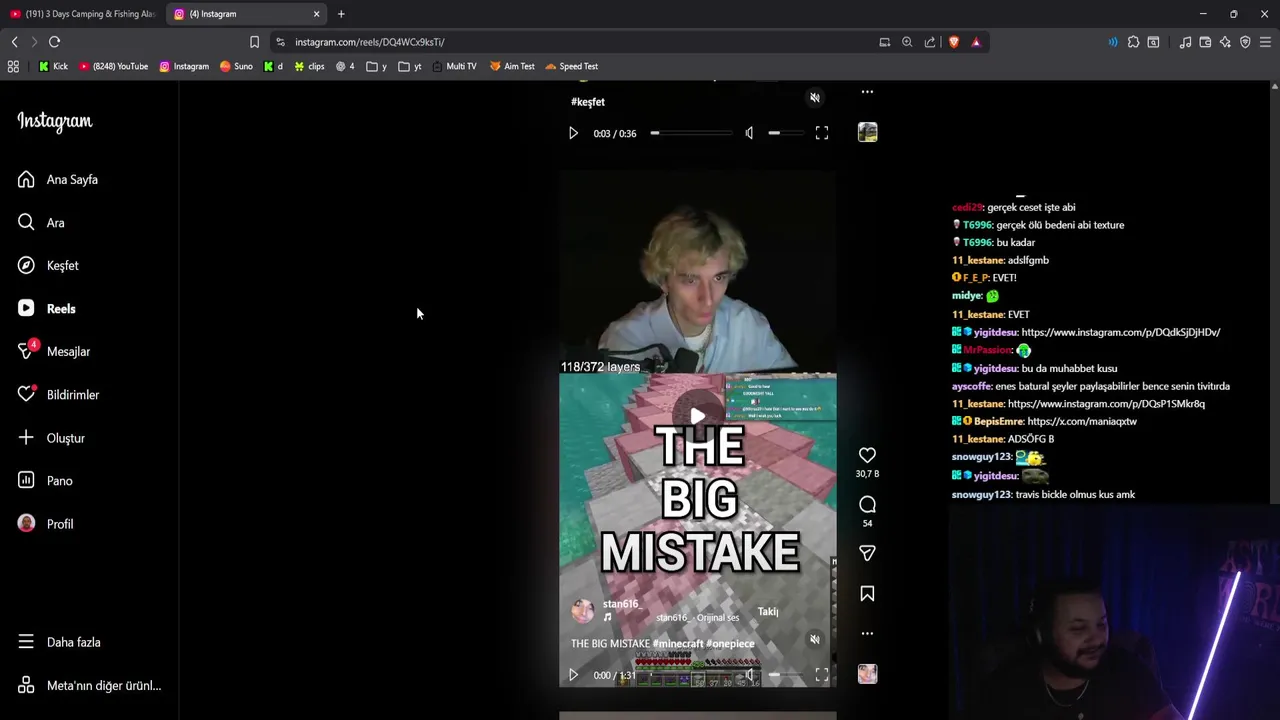Like THE BIG MISTAKE reel heart
Viewport: 1280px width, 720px height.
tap(867, 455)
